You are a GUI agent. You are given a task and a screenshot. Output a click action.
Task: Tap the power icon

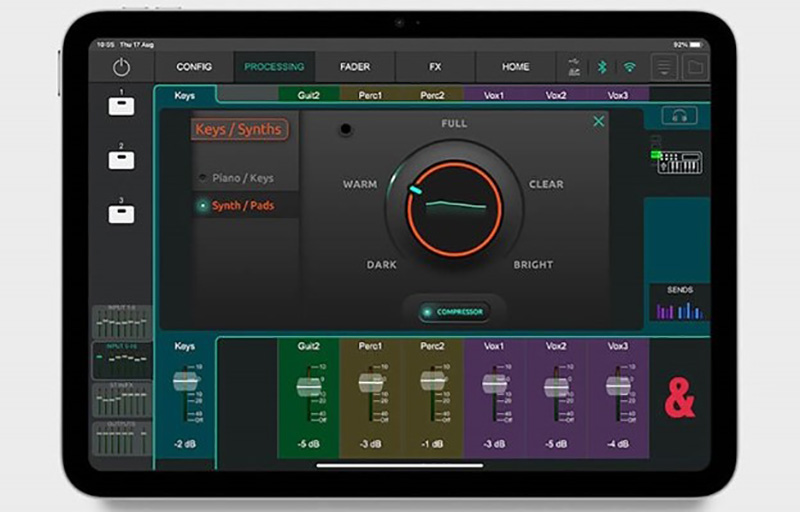(121, 67)
